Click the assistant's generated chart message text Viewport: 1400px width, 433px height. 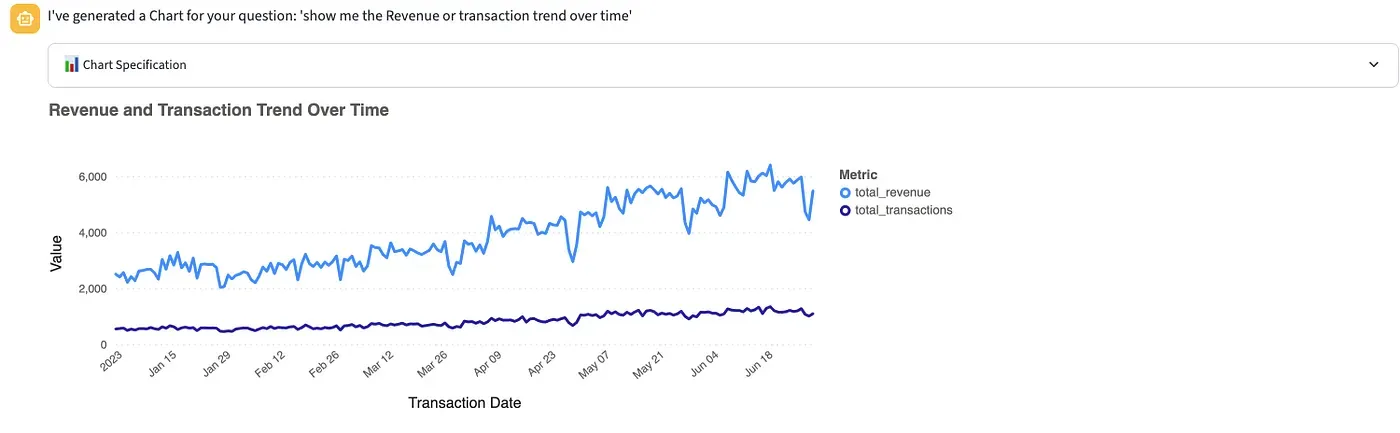click(x=340, y=17)
